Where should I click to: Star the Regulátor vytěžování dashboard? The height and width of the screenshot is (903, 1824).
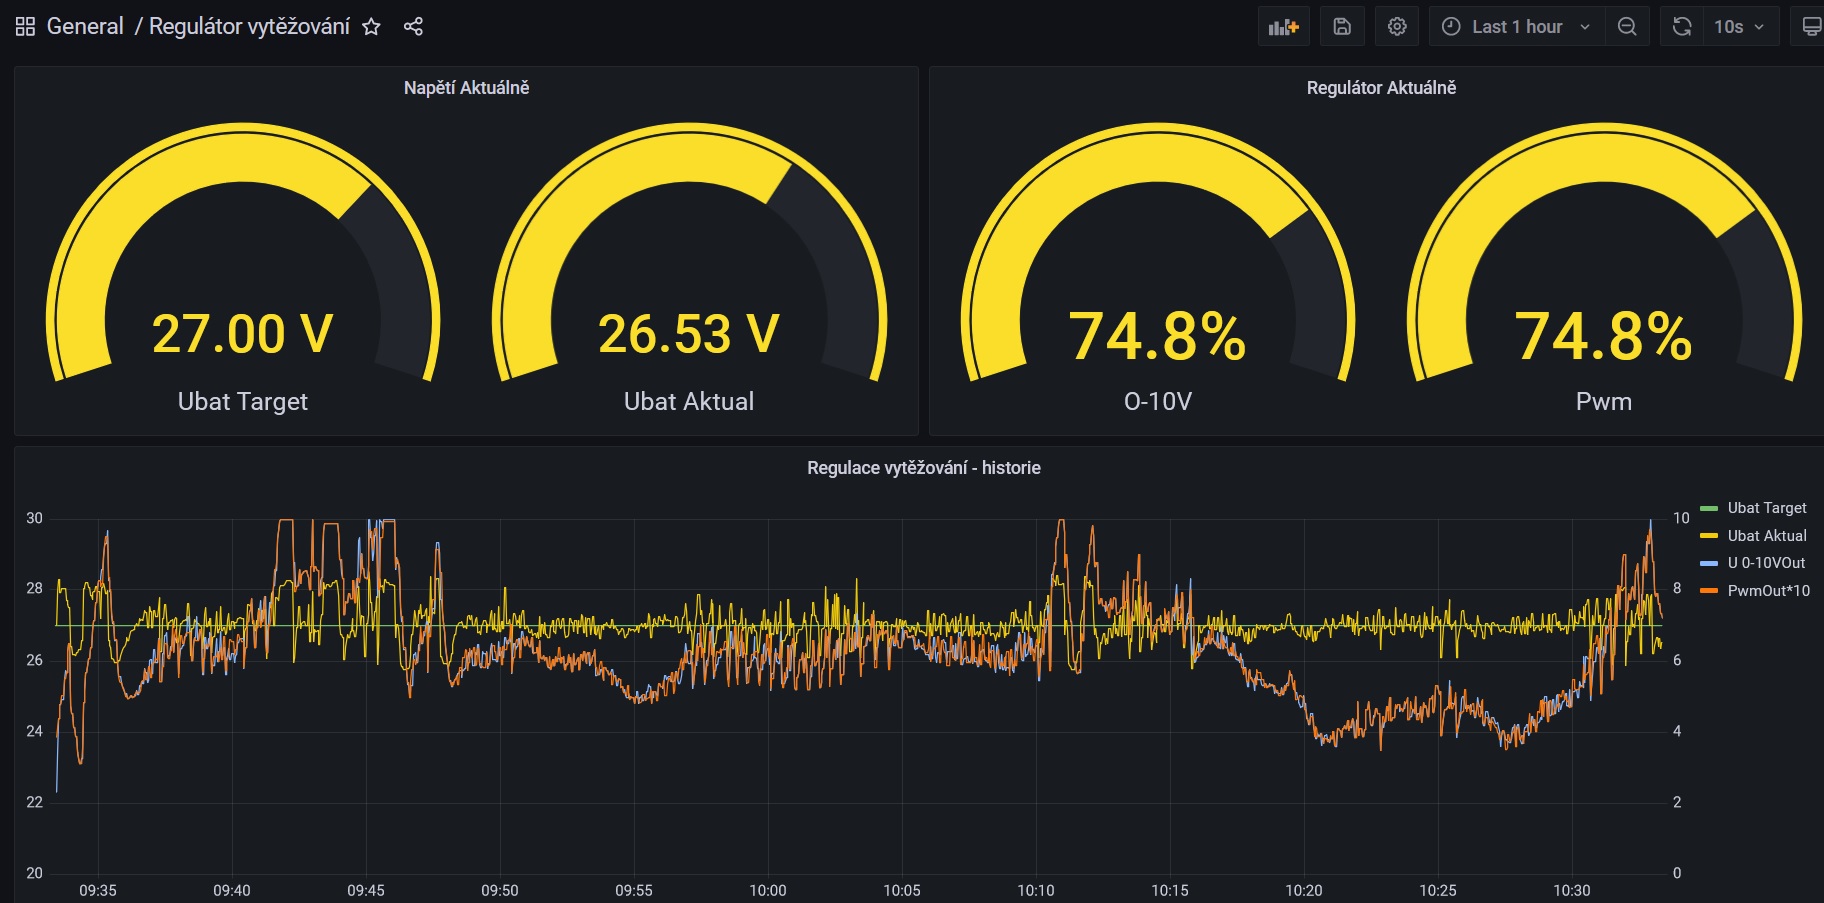tap(371, 27)
